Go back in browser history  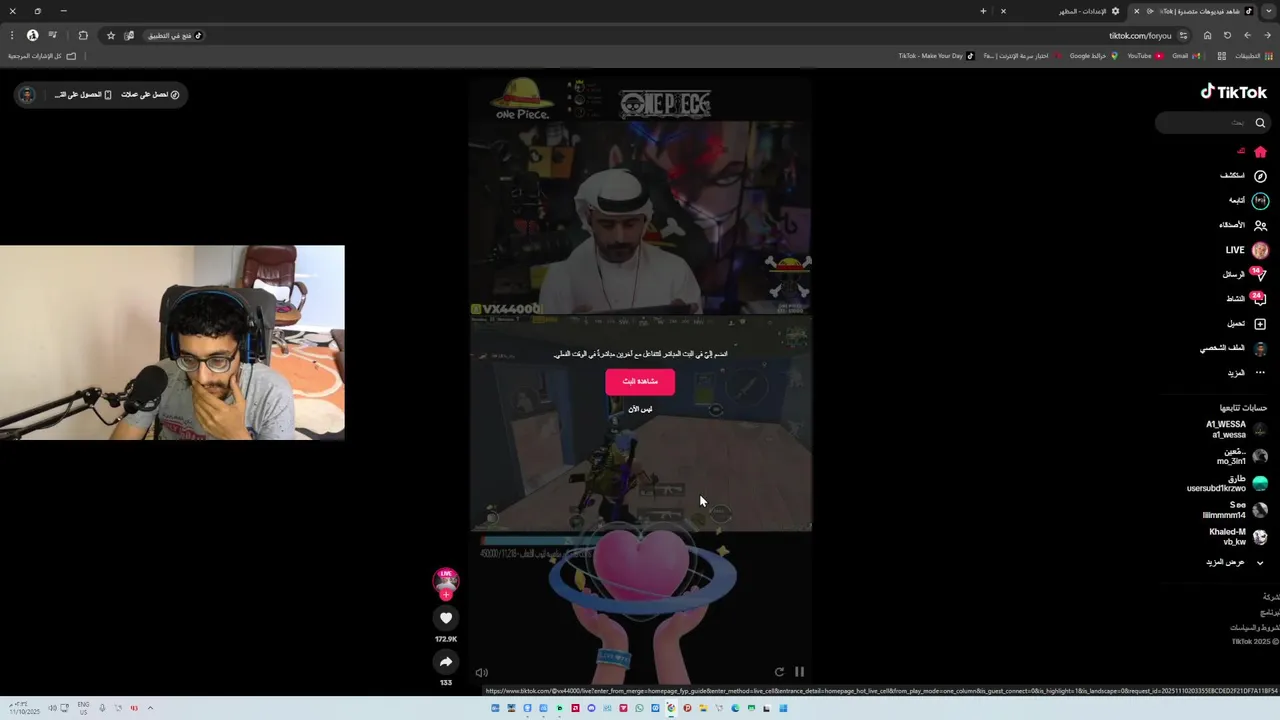(1266, 35)
